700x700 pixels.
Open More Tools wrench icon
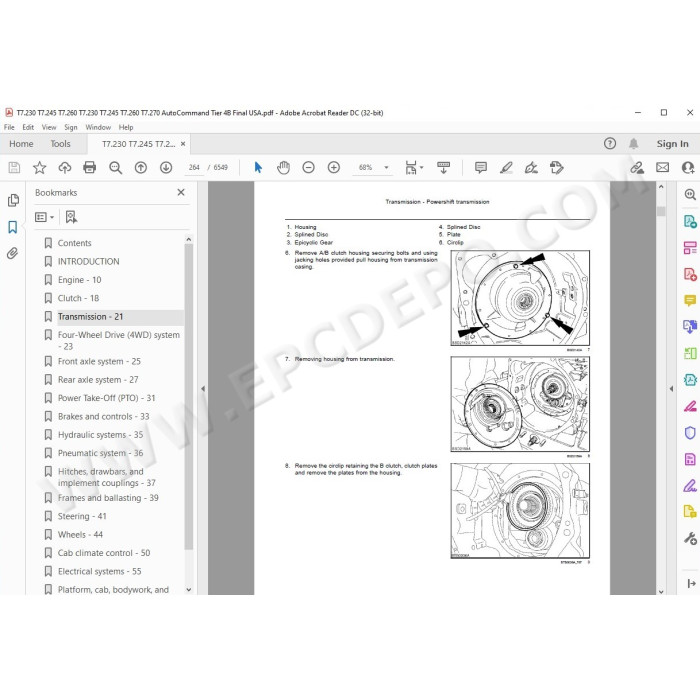point(690,538)
